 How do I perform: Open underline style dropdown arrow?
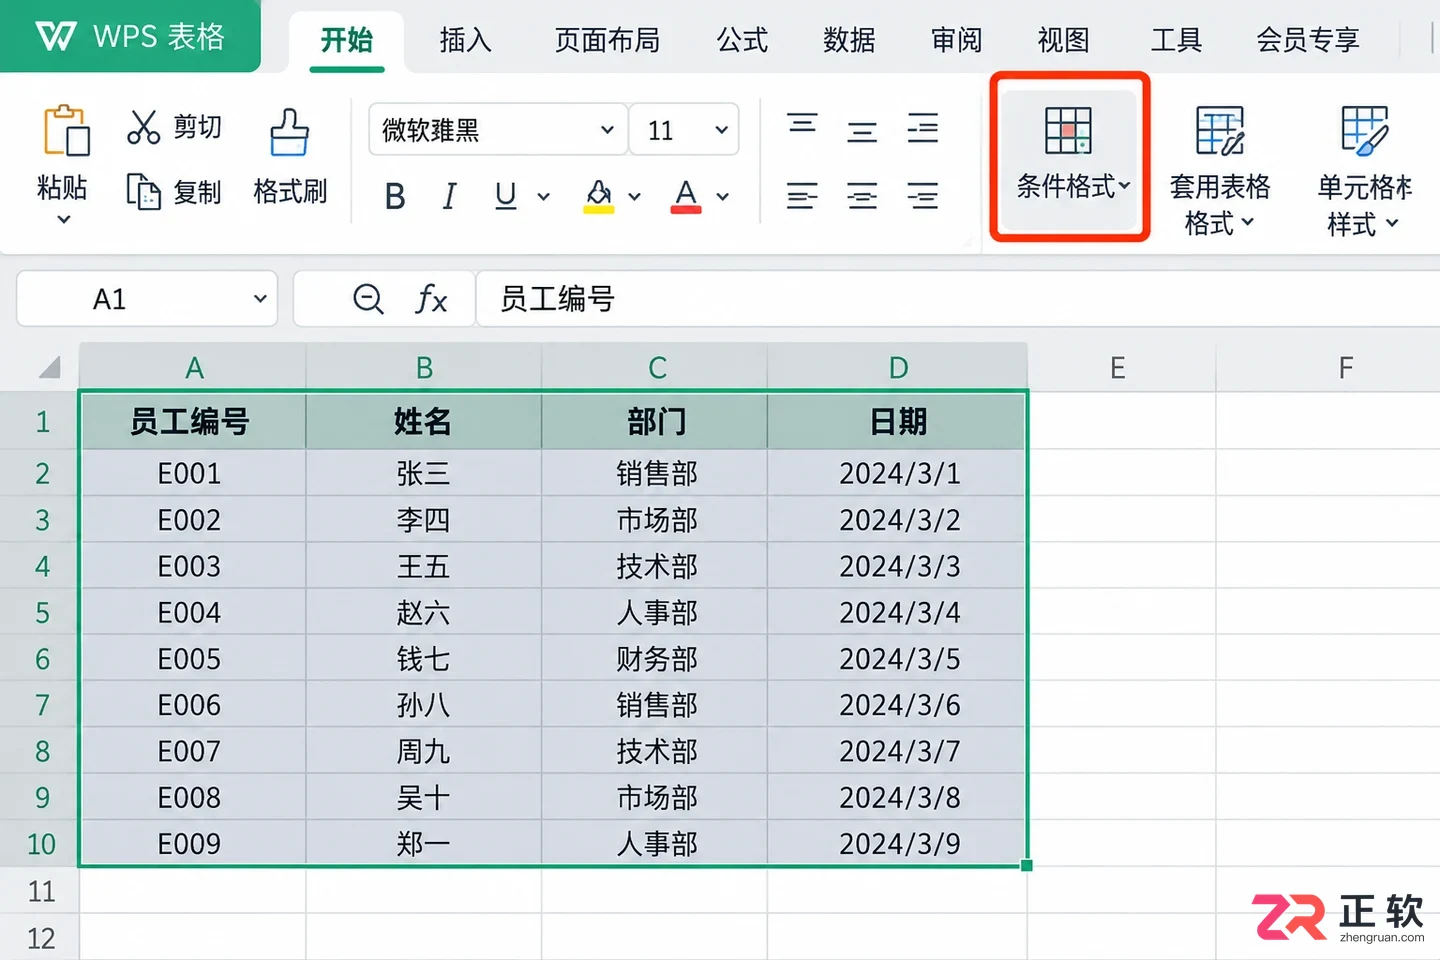pyautogui.click(x=544, y=197)
